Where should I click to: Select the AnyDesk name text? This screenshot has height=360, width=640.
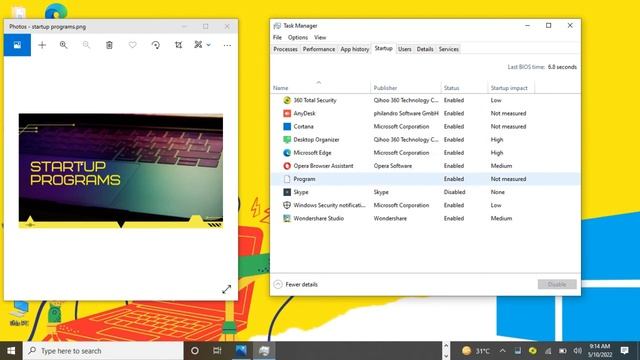304,113
